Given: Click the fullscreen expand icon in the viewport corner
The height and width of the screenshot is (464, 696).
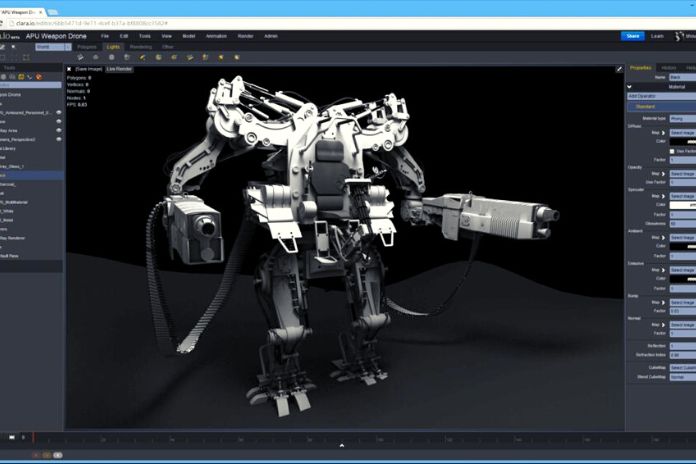Looking at the screenshot, I should 619,69.
